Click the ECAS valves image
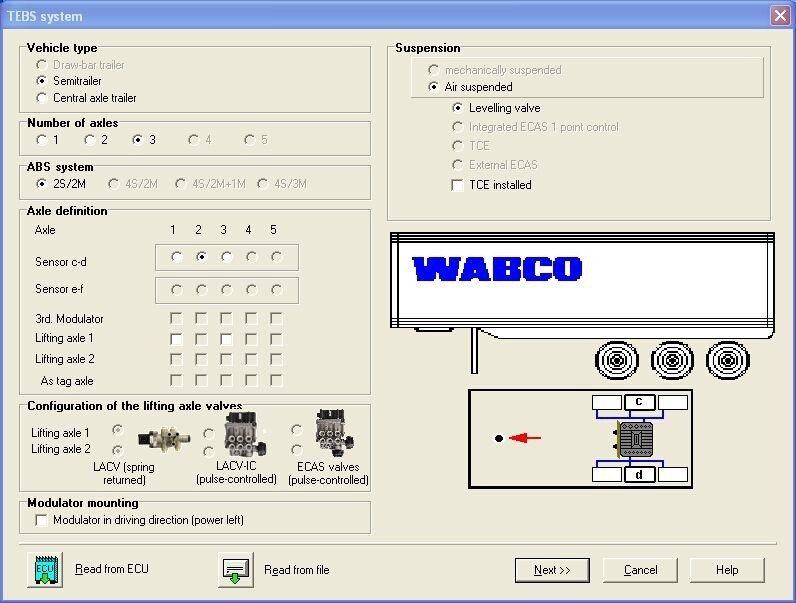The image size is (796, 603). pyautogui.click(x=334, y=433)
